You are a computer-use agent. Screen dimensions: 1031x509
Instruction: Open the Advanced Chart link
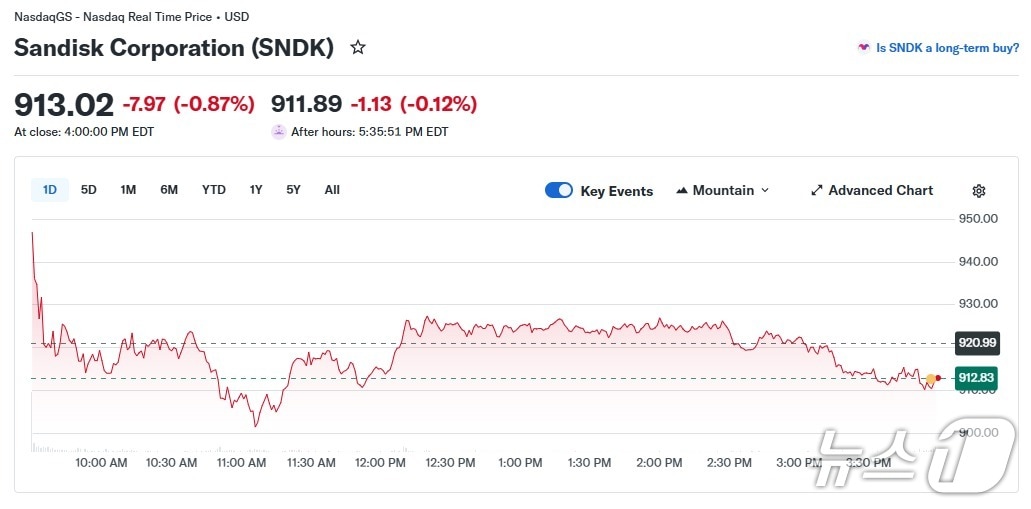coord(880,190)
